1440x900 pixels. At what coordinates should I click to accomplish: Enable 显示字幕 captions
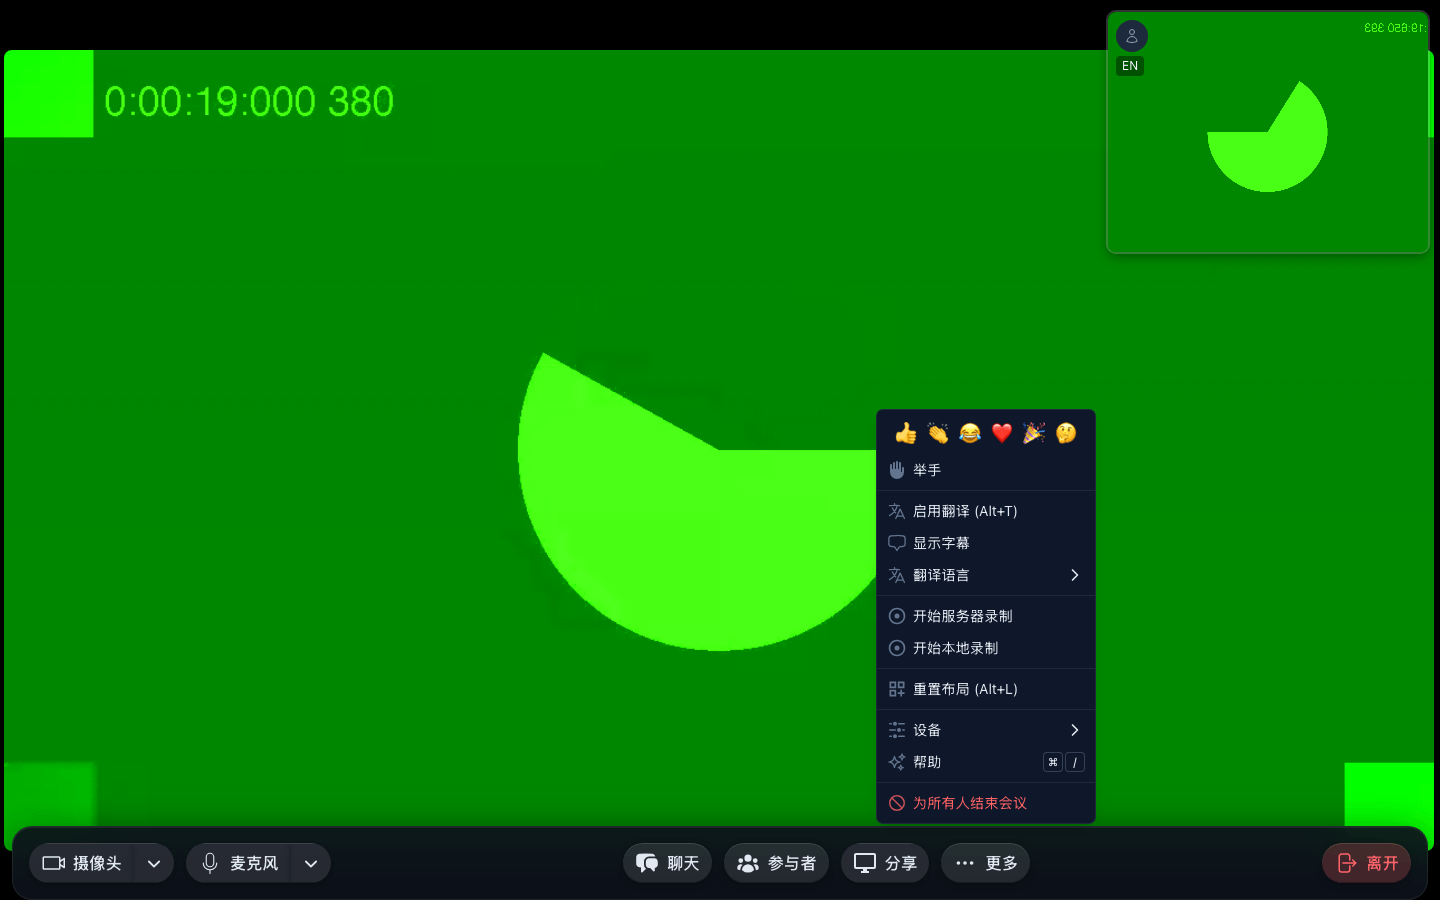point(986,543)
